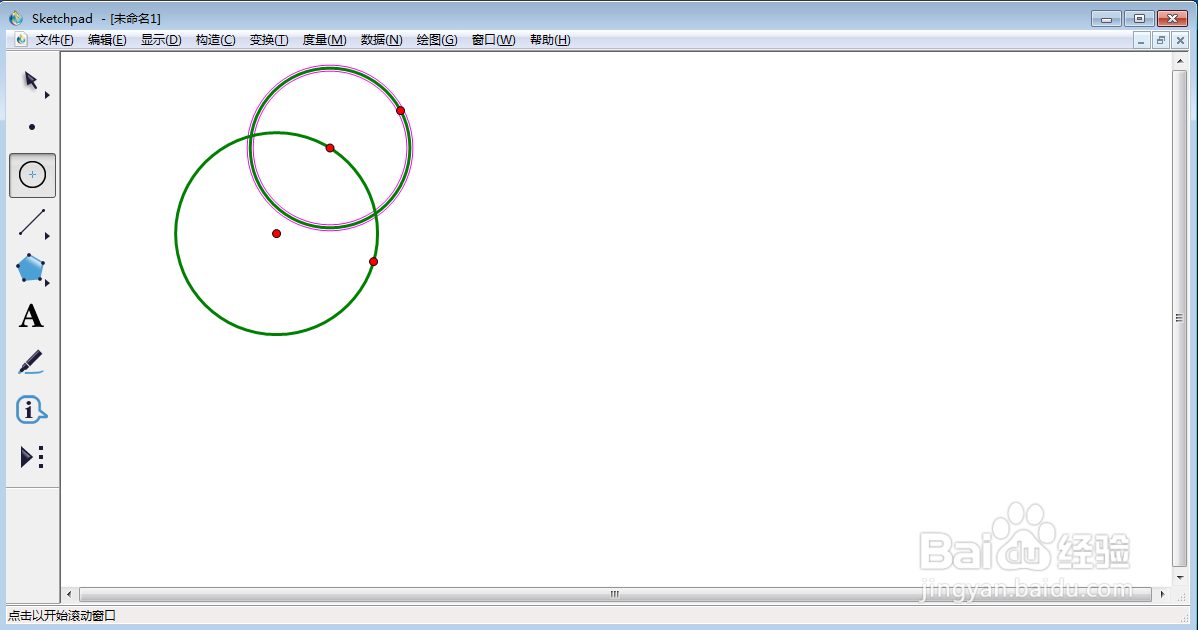Expand Straightedge tool flyout triangle
The height and width of the screenshot is (630, 1198).
pos(47,237)
